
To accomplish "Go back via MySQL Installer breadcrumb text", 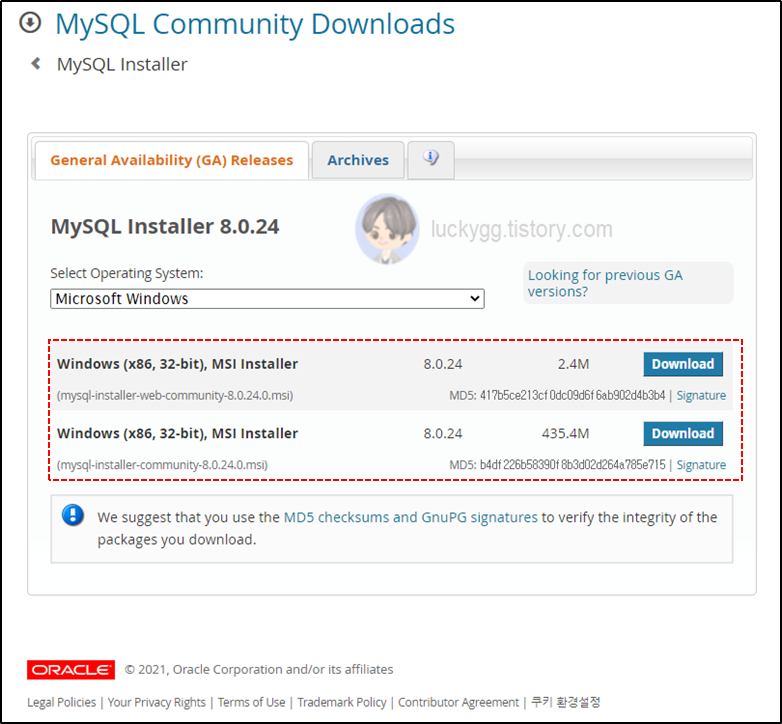I will coord(122,64).
